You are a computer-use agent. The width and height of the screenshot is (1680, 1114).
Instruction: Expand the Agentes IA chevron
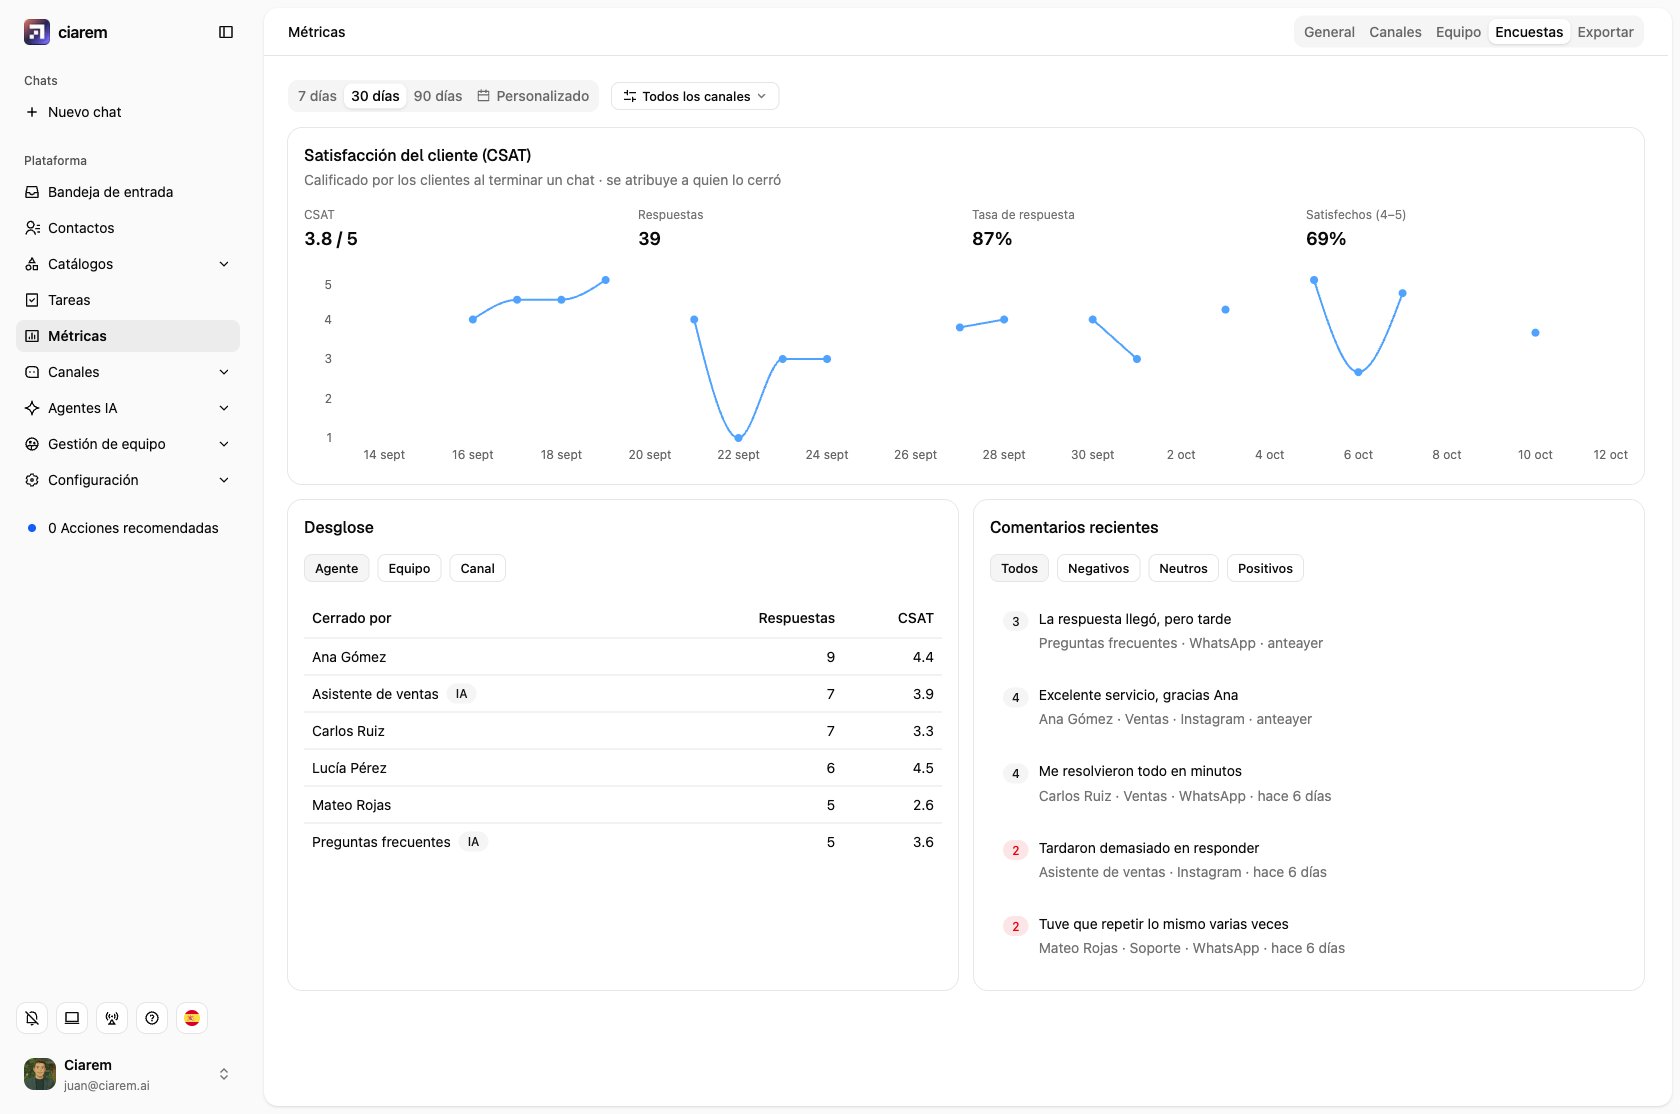coord(224,408)
